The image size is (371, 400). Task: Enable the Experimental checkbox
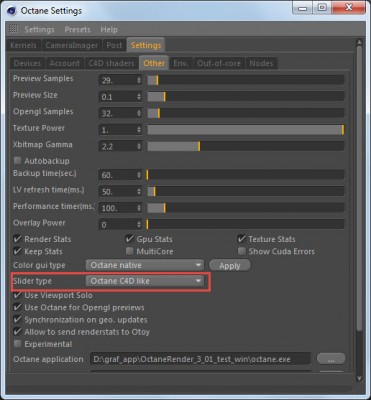click(x=17, y=344)
